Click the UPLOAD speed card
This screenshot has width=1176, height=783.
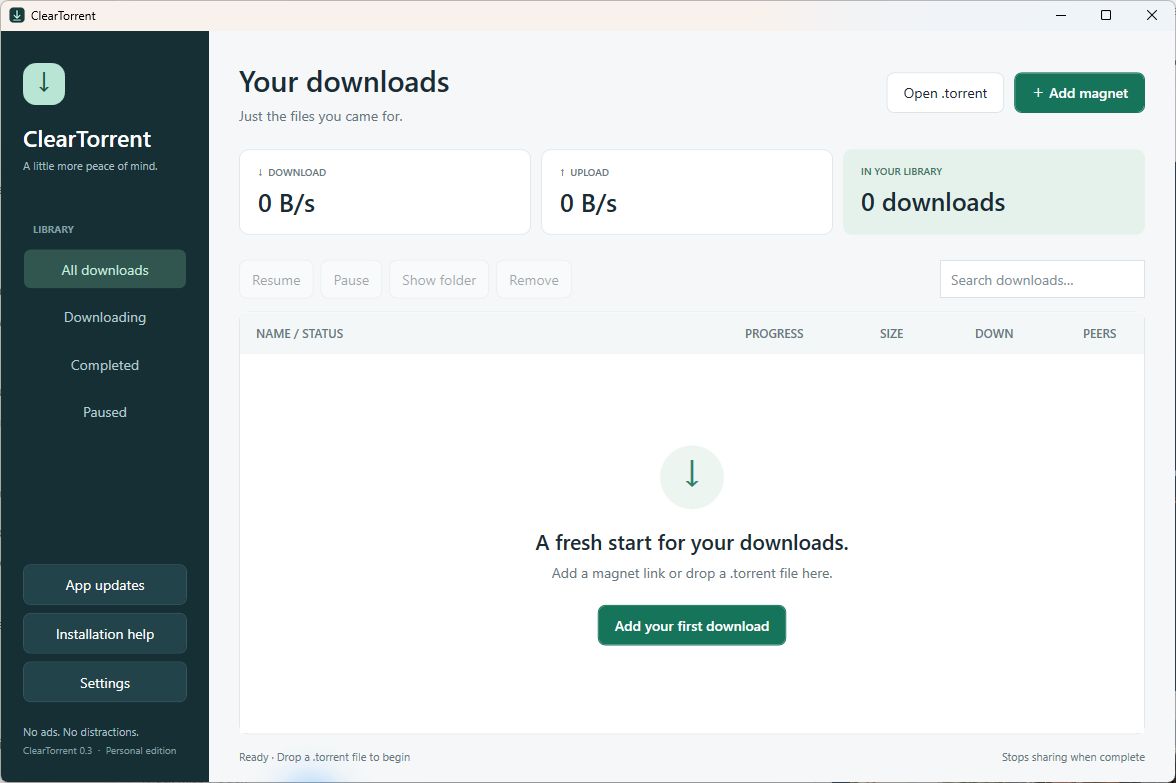click(x=687, y=192)
